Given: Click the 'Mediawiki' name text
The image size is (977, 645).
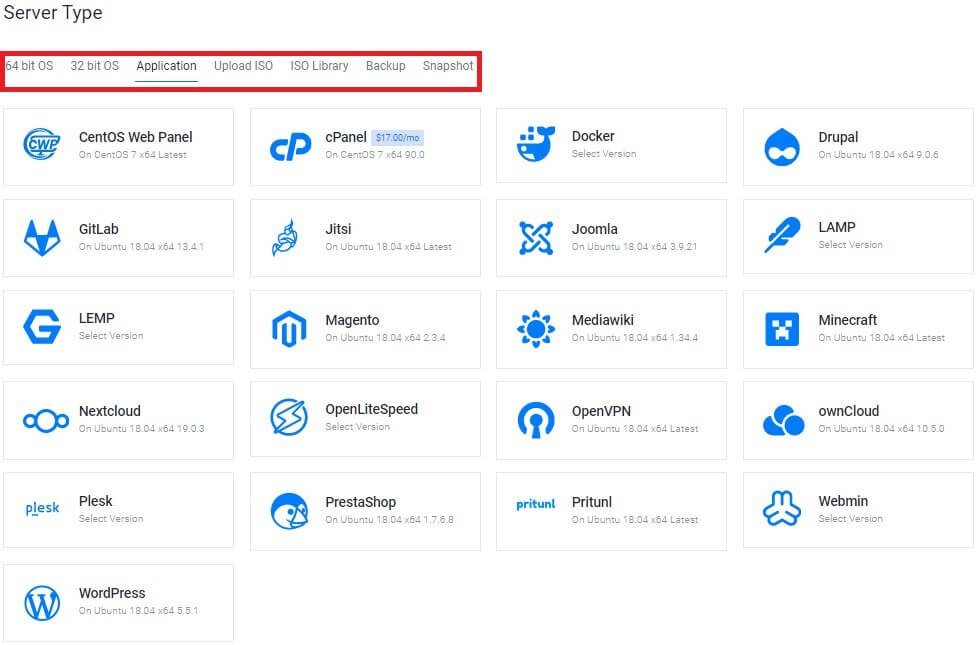Looking at the screenshot, I should point(603,320).
